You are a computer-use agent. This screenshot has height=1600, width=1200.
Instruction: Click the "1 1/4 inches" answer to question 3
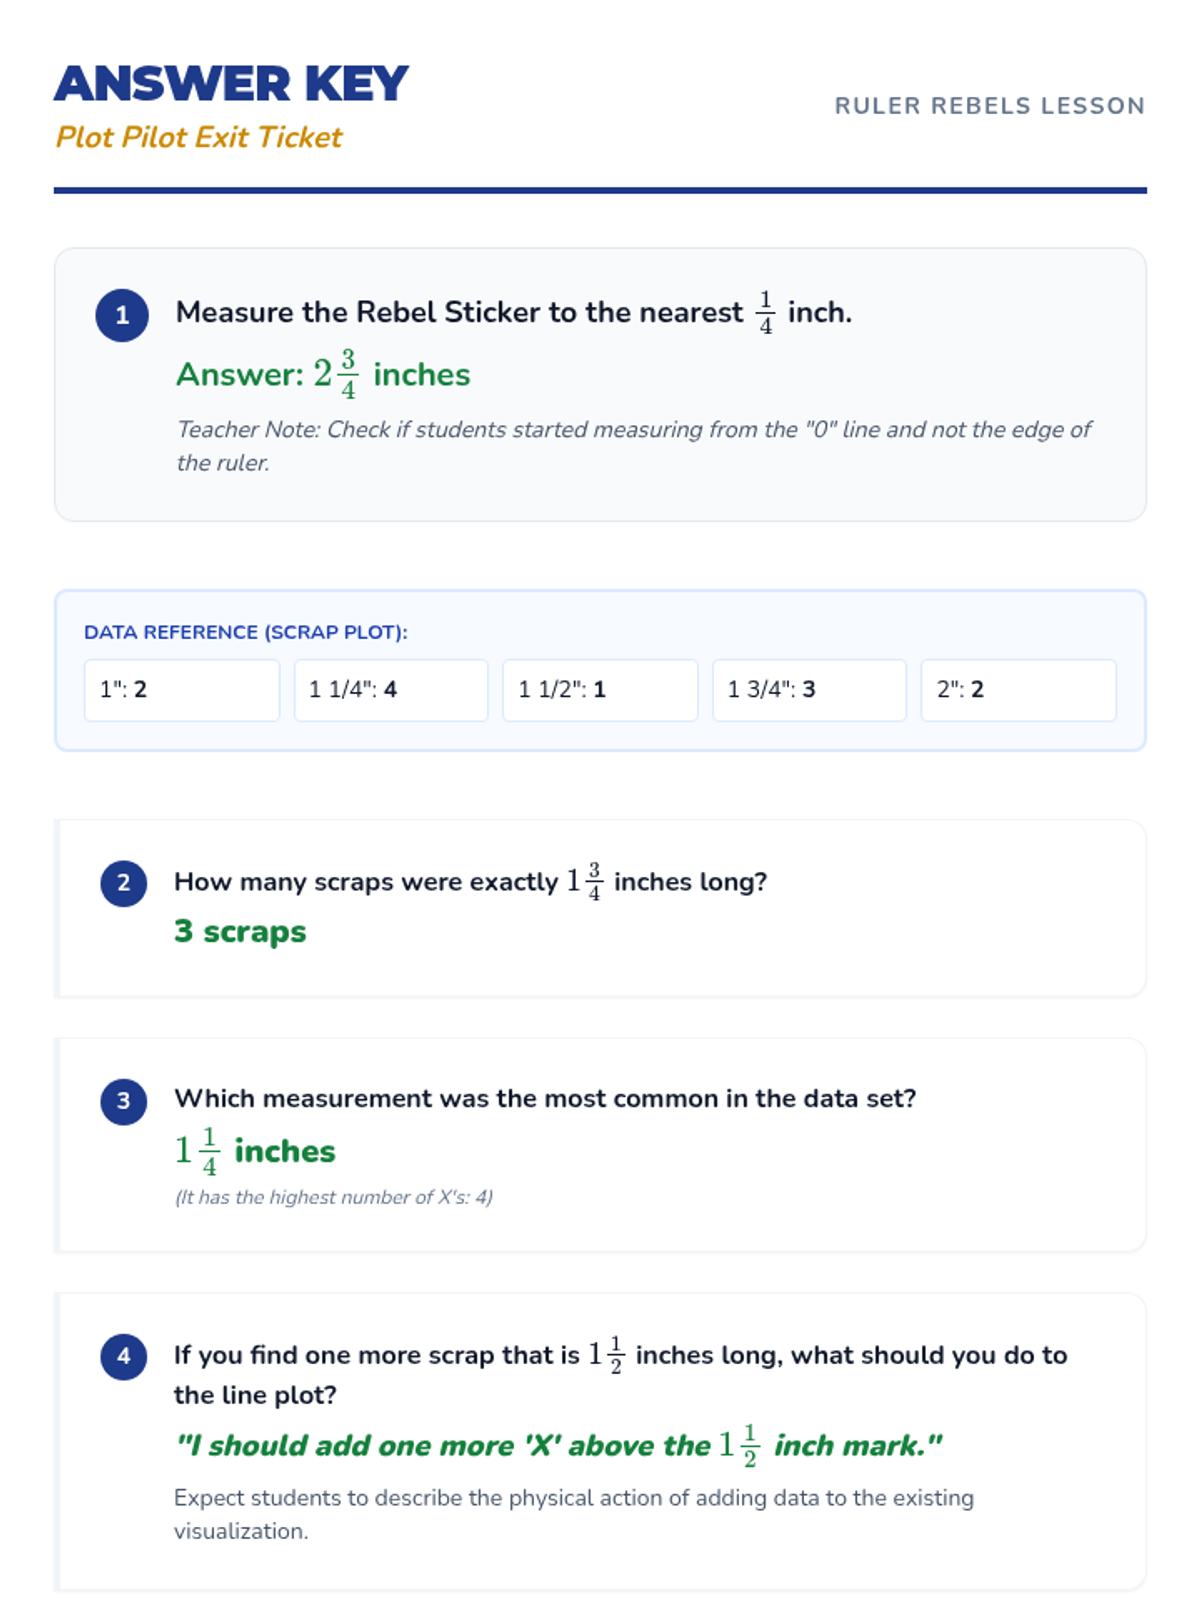(x=255, y=1151)
